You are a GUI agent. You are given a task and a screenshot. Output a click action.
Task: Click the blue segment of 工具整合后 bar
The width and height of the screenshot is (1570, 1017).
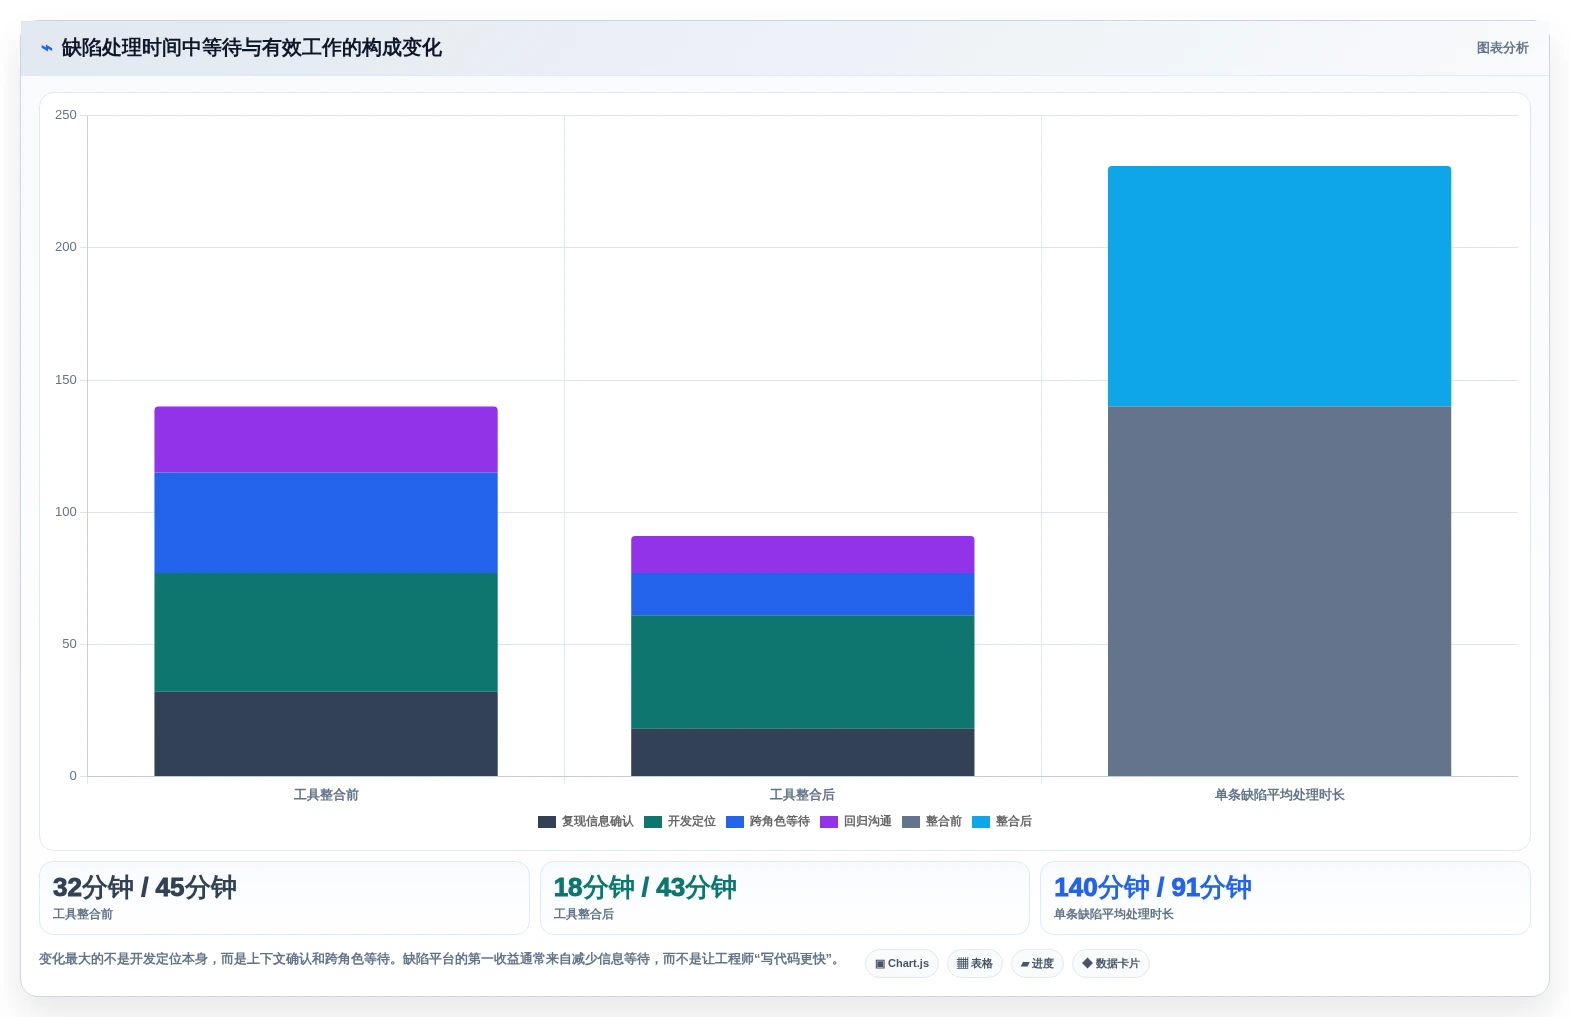[803, 594]
